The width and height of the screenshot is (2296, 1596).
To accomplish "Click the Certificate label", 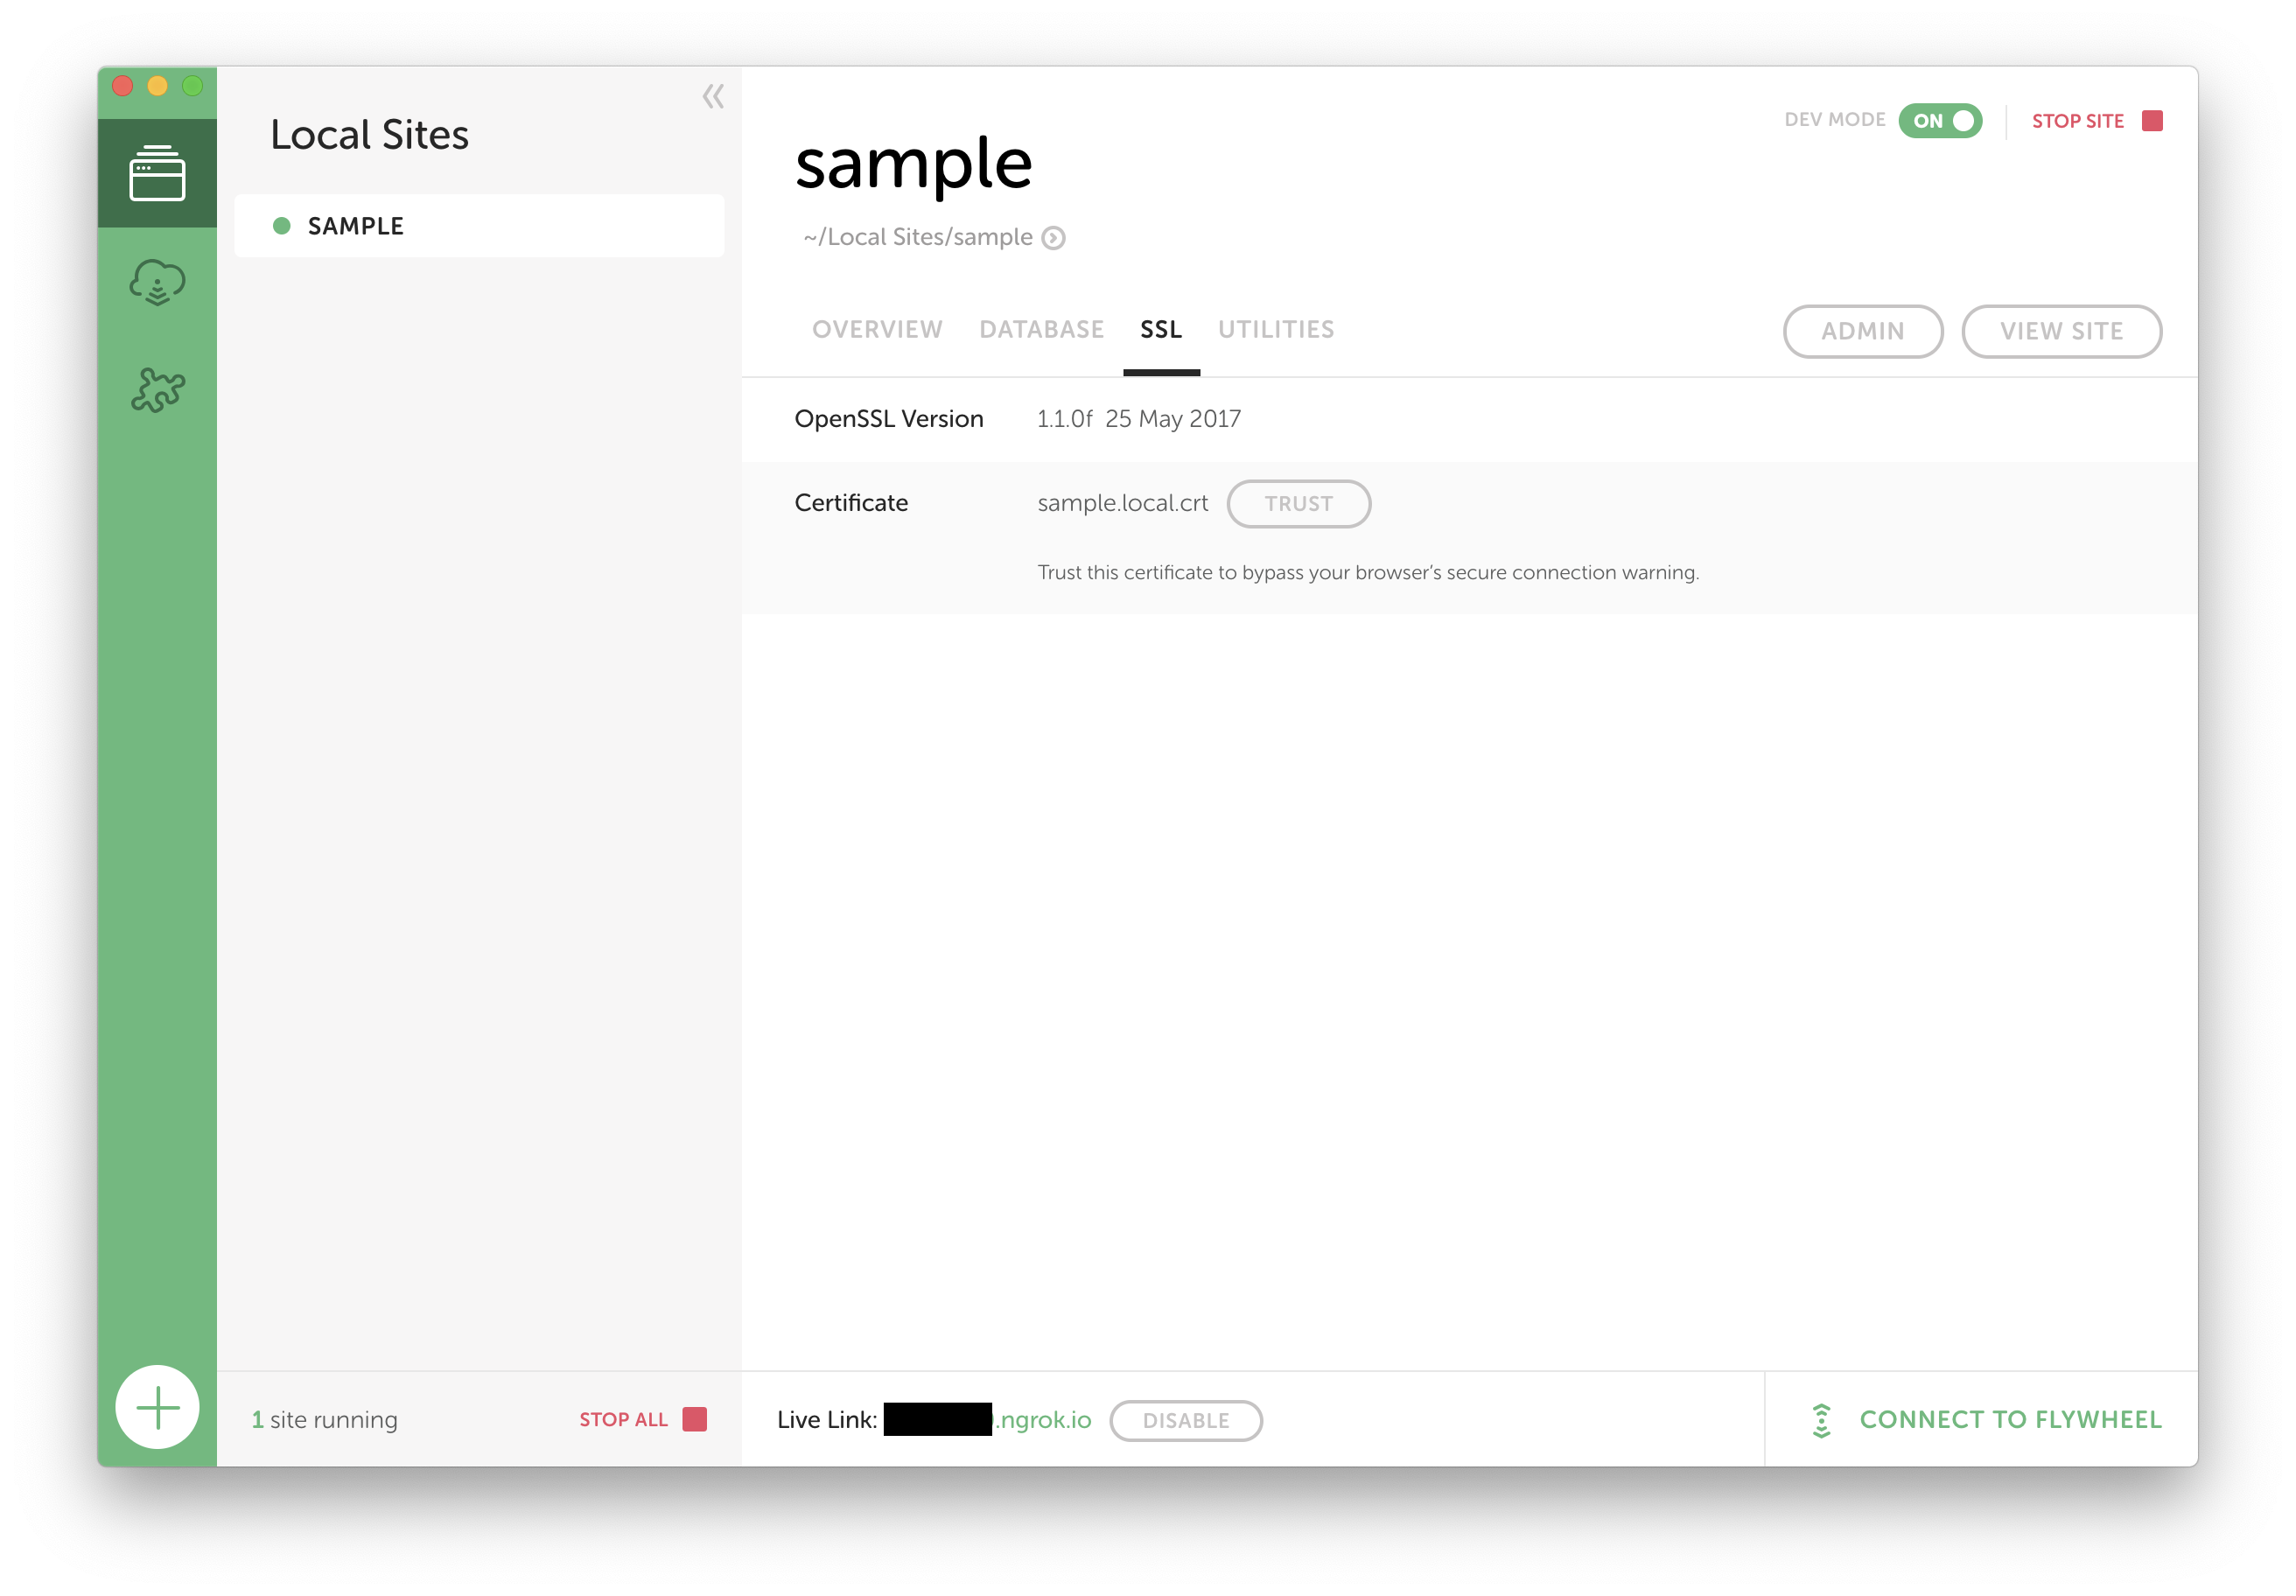I will (851, 503).
